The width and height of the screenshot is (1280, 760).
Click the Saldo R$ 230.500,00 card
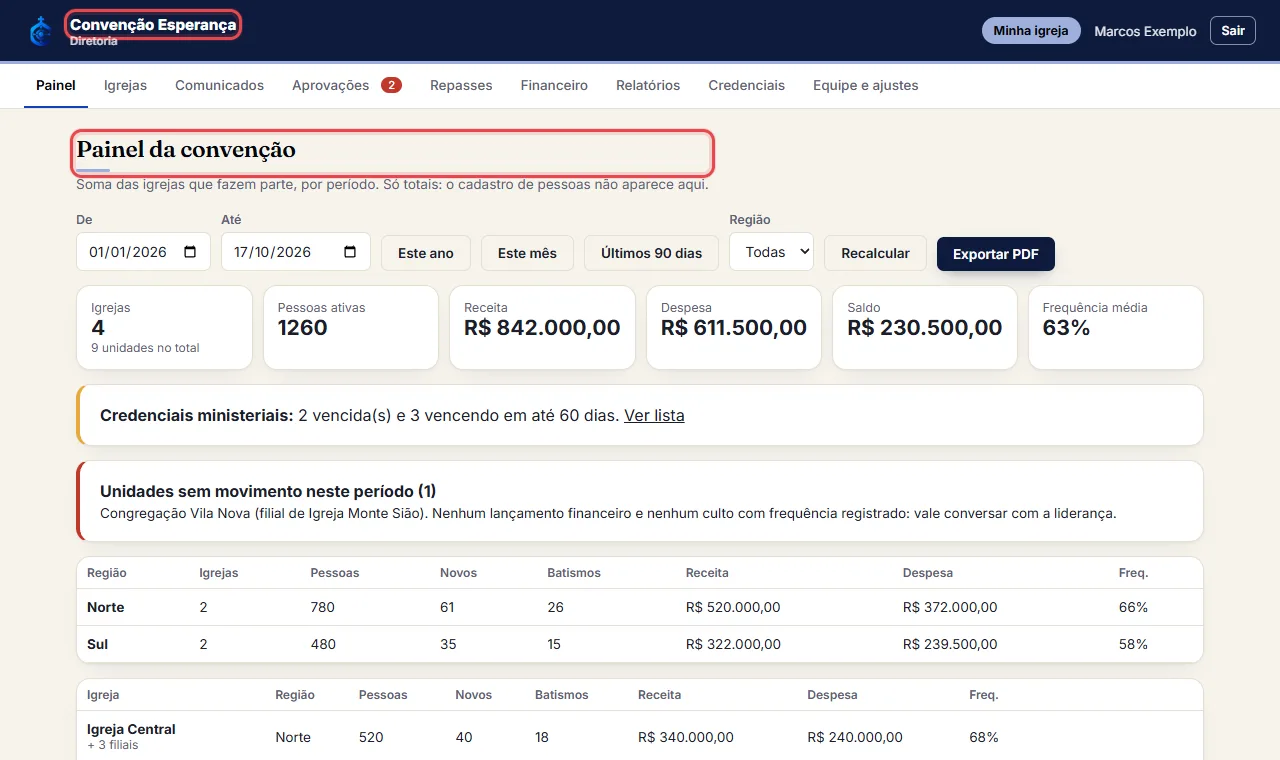[x=925, y=328]
